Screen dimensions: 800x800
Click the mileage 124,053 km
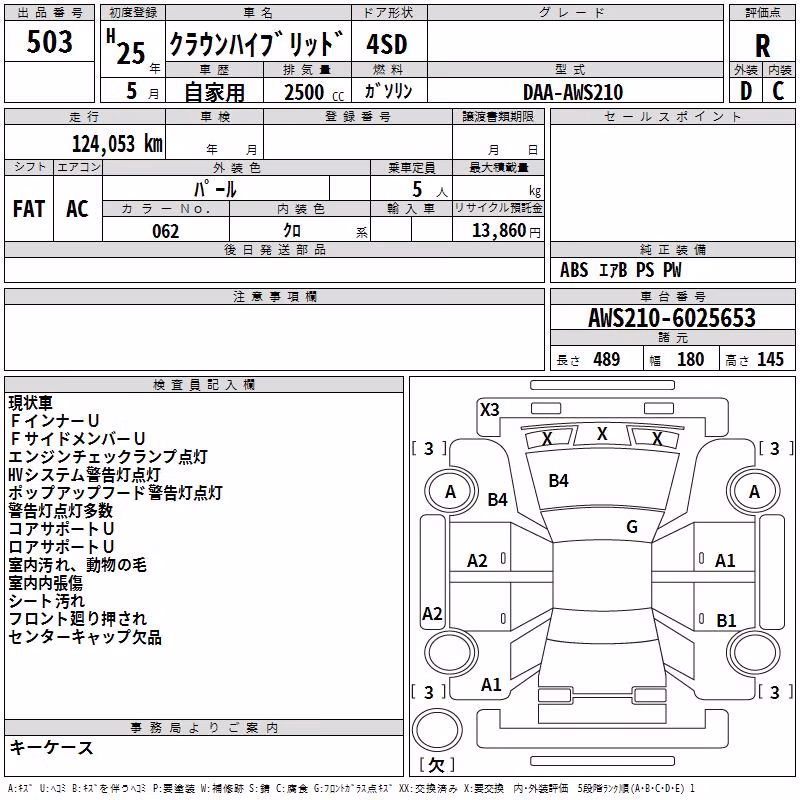117,143
